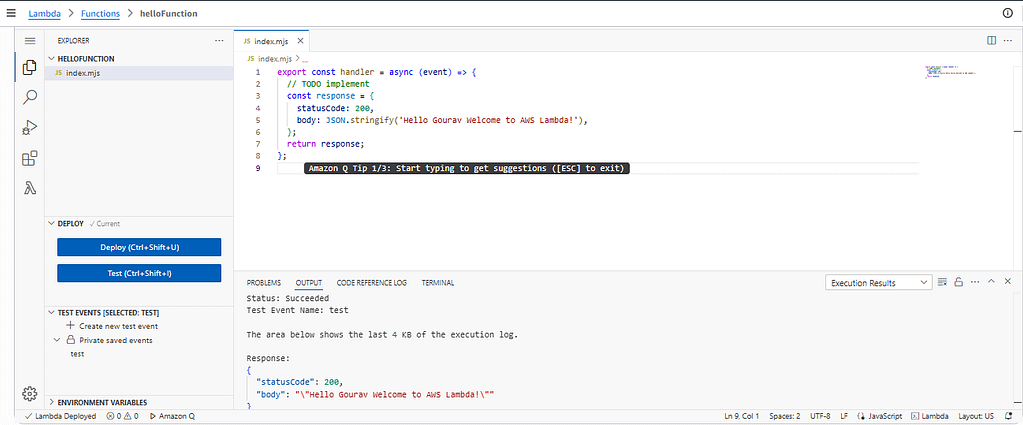Open the Search view icon
This screenshot has width=1023, height=425.
[x=30, y=98]
